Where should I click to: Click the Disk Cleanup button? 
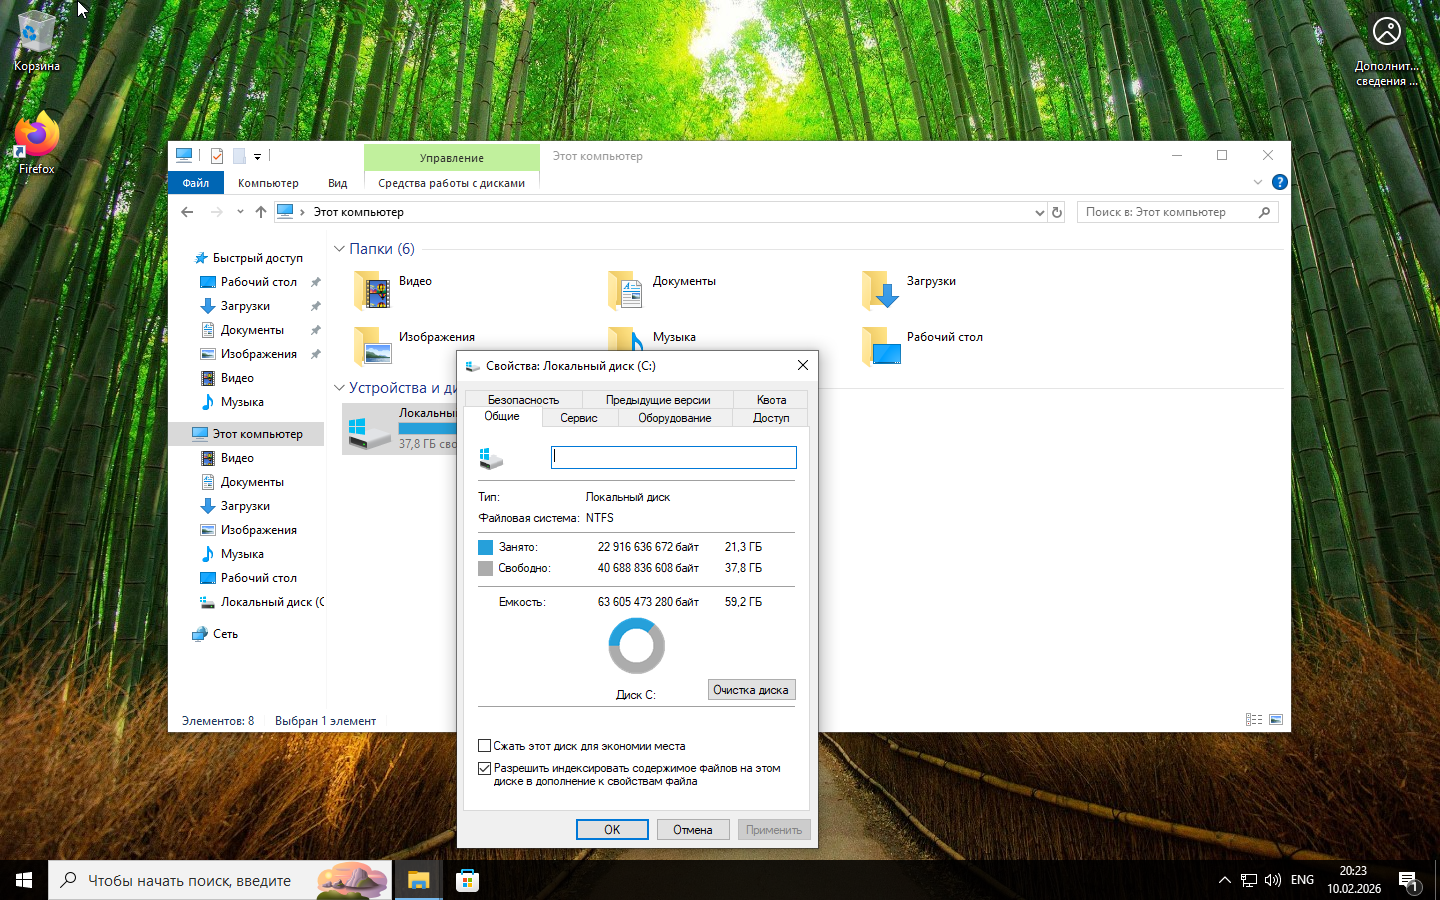tap(751, 690)
